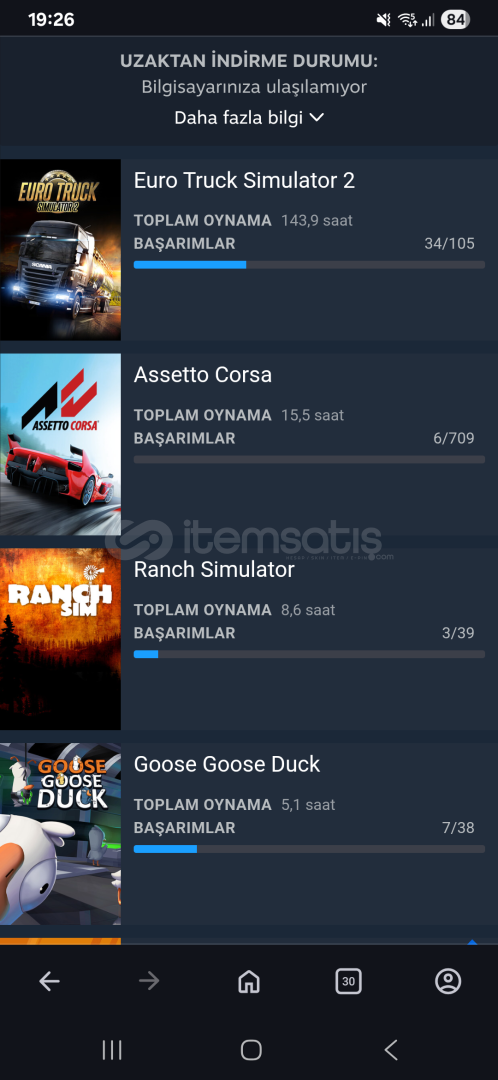Click Euro Truck achievements progress bar
The width and height of the screenshot is (498, 1080).
(x=309, y=264)
